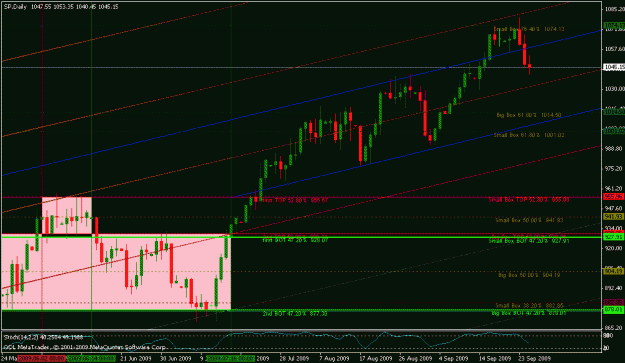Image resolution: width=625 pixels, height=363 pixels.
Task: Click the 947.60 price scale label
Action: 615,208
